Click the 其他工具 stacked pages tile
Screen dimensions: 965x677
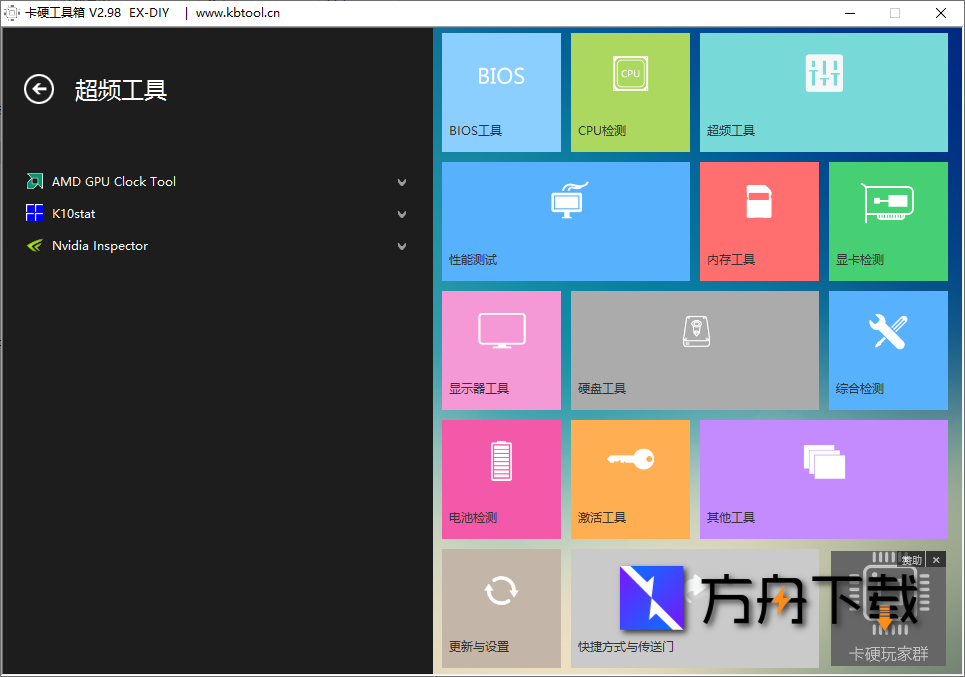[x=823, y=479]
